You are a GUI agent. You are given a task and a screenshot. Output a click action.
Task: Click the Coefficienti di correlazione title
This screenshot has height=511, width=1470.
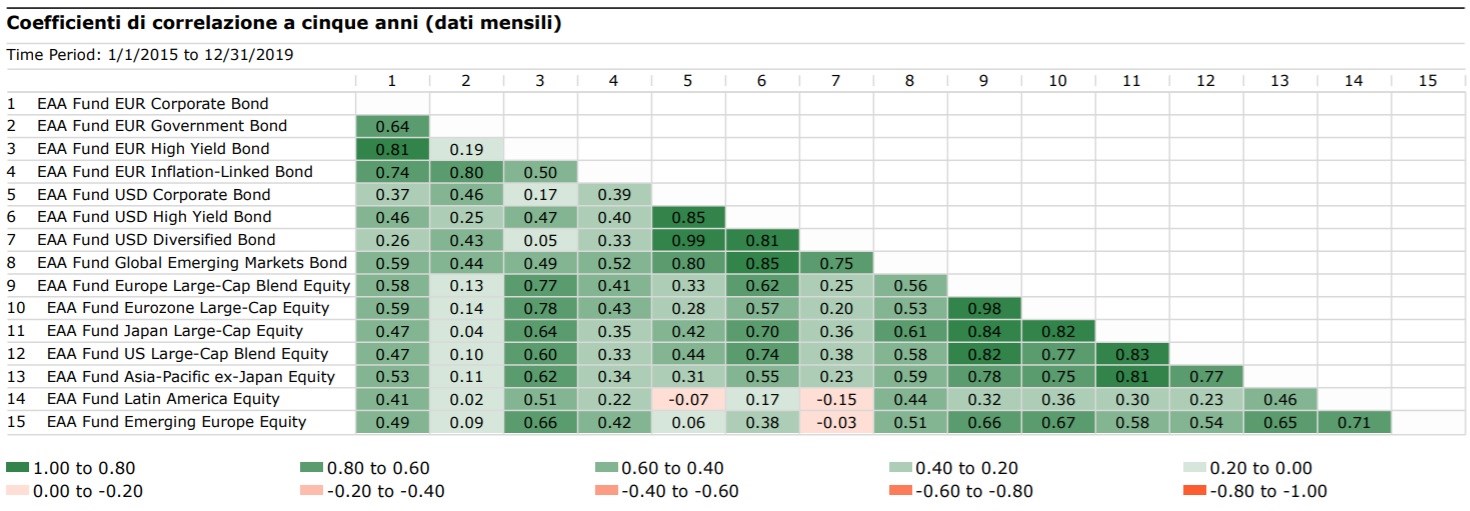[x=284, y=23]
